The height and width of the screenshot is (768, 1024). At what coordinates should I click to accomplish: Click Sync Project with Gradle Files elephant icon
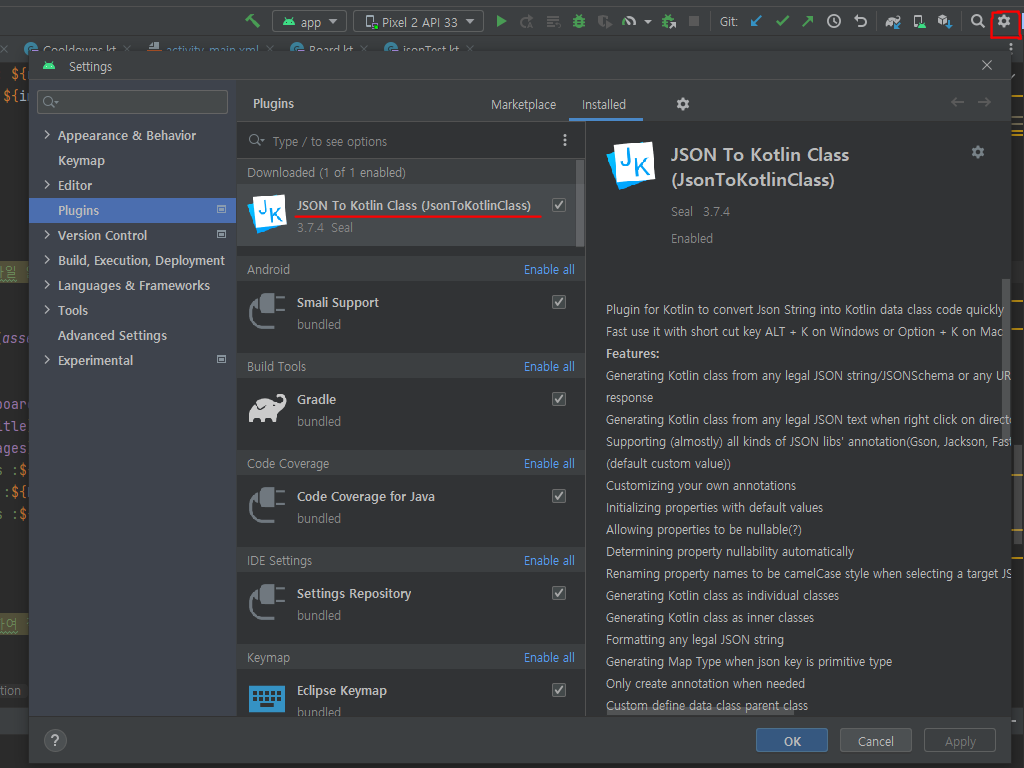point(893,22)
